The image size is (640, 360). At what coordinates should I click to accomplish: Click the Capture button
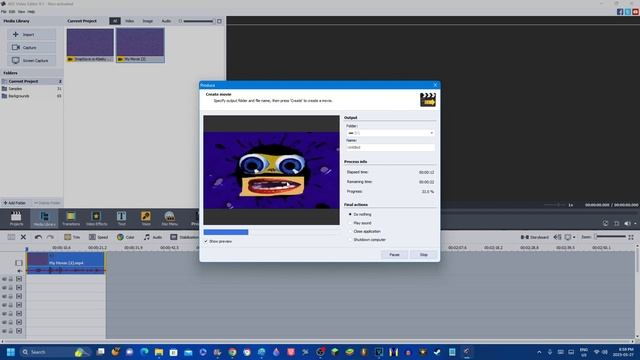[x=31, y=48]
